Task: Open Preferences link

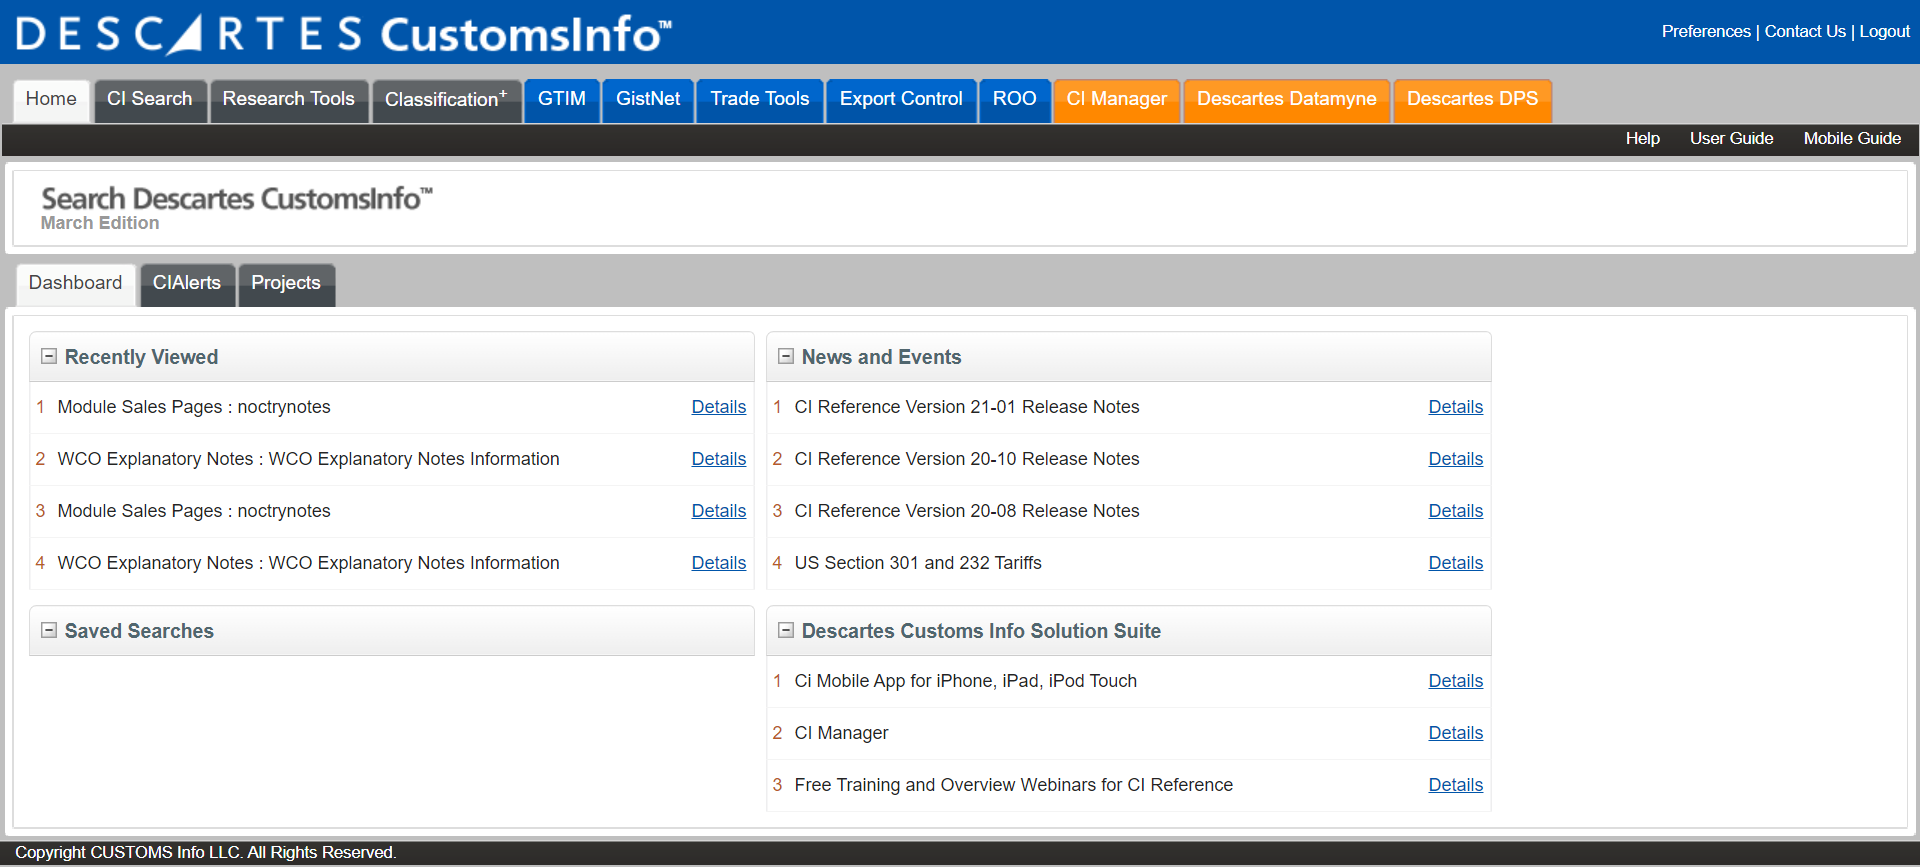Action: pos(1706,31)
